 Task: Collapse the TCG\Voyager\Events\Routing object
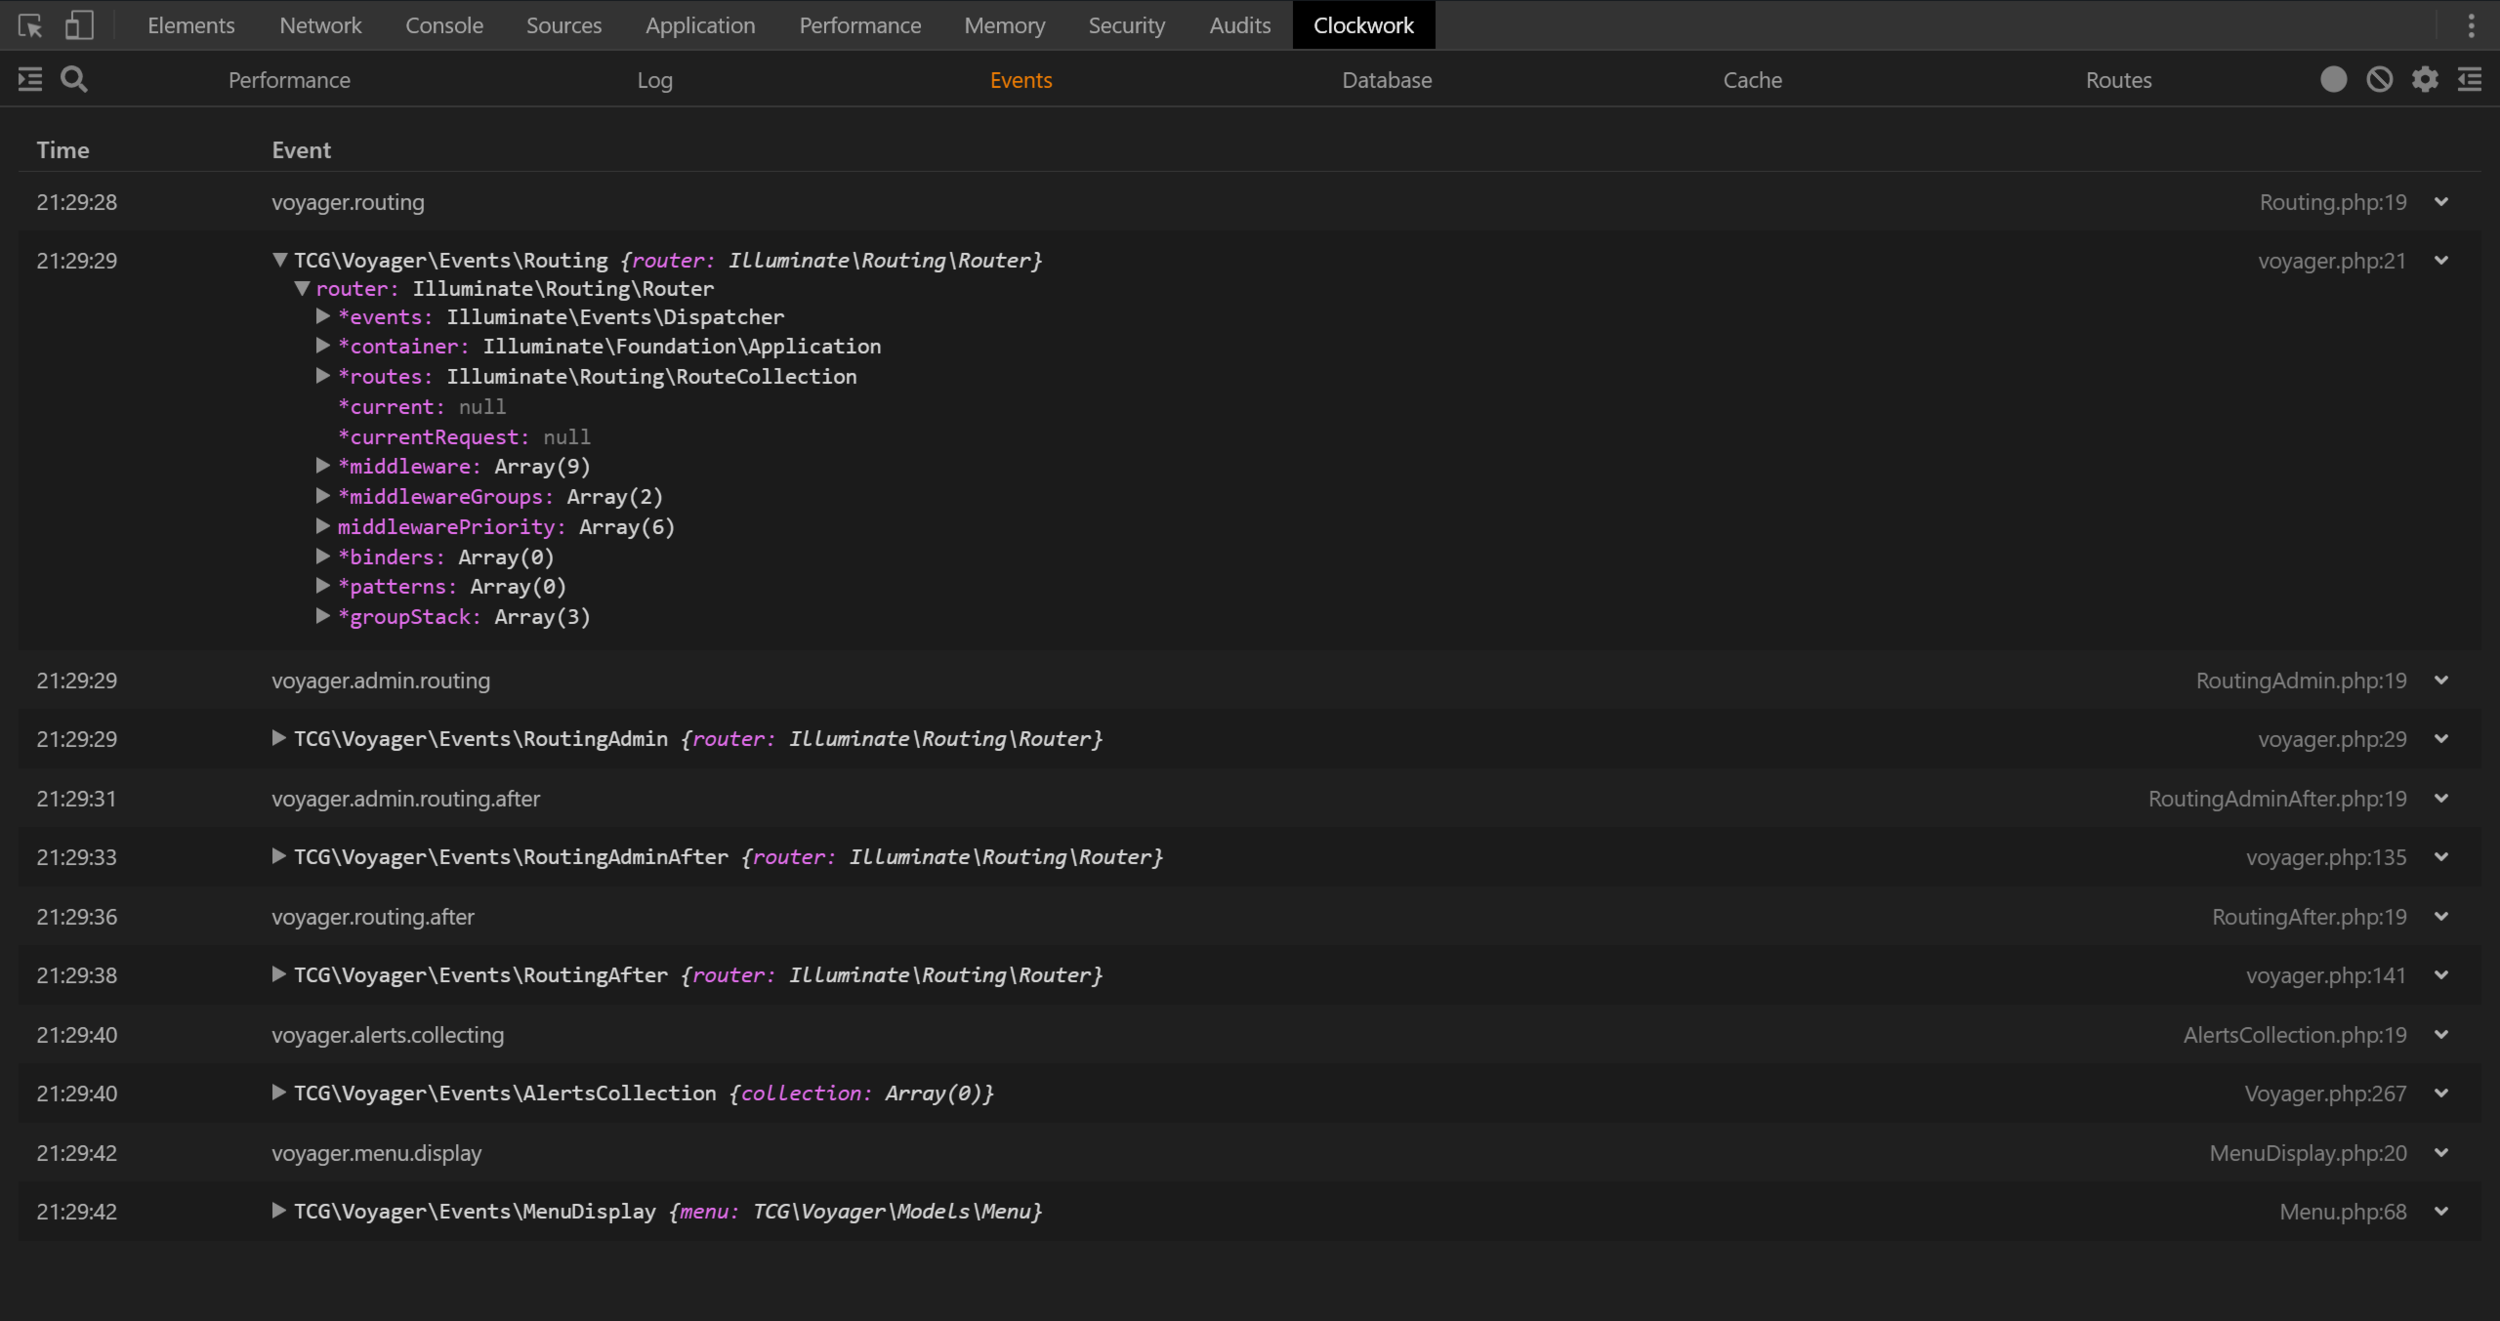(280, 260)
